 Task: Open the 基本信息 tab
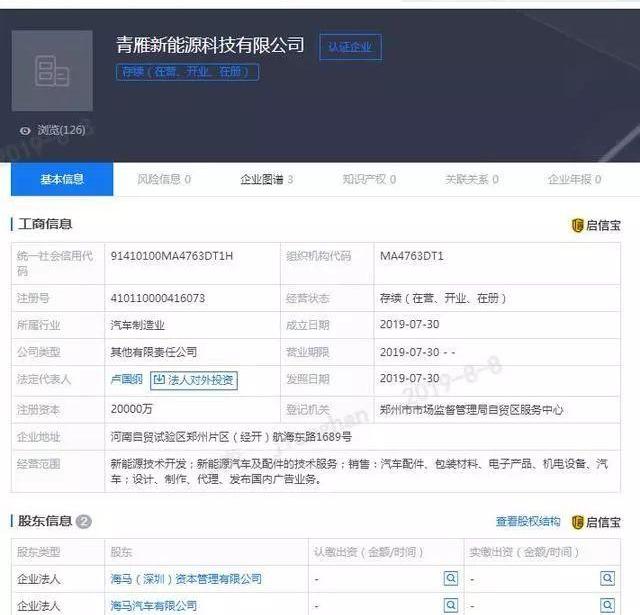[62, 179]
